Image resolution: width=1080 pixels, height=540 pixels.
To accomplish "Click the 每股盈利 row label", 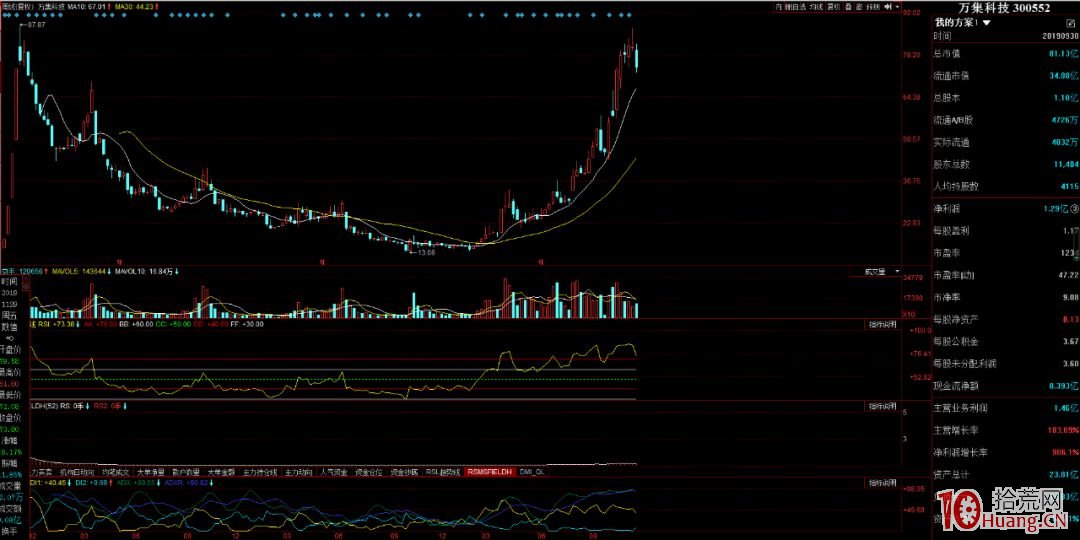I will pos(951,230).
